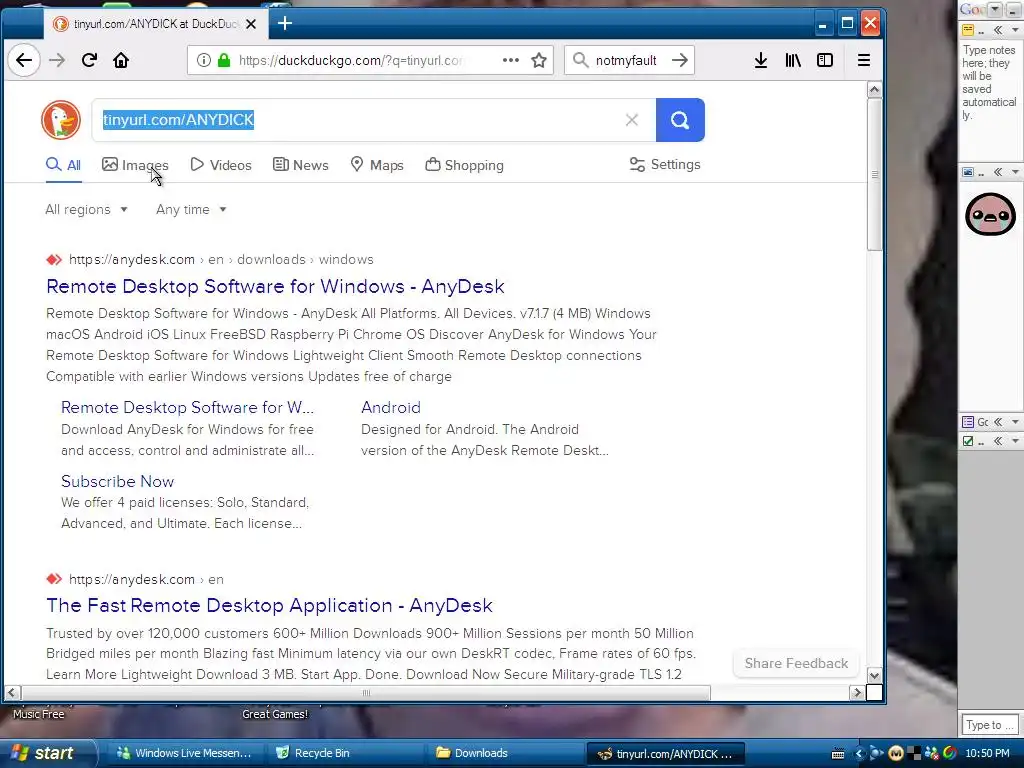Image resolution: width=1024 pixels, height=768 pixels.
Task: Open the Firefox hamburger menu
Action: (863, 61)
